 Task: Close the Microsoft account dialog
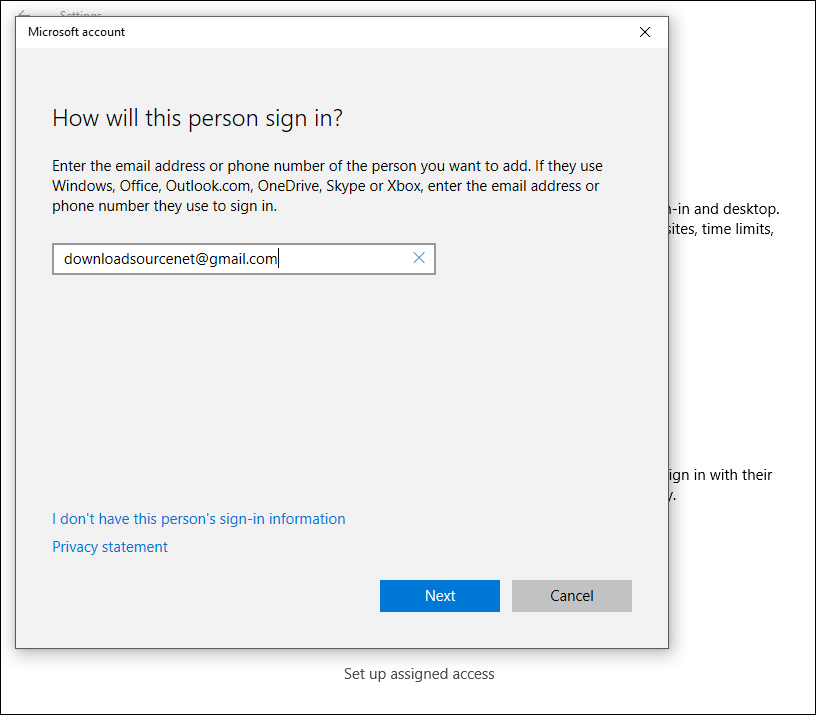pos(645,32)
